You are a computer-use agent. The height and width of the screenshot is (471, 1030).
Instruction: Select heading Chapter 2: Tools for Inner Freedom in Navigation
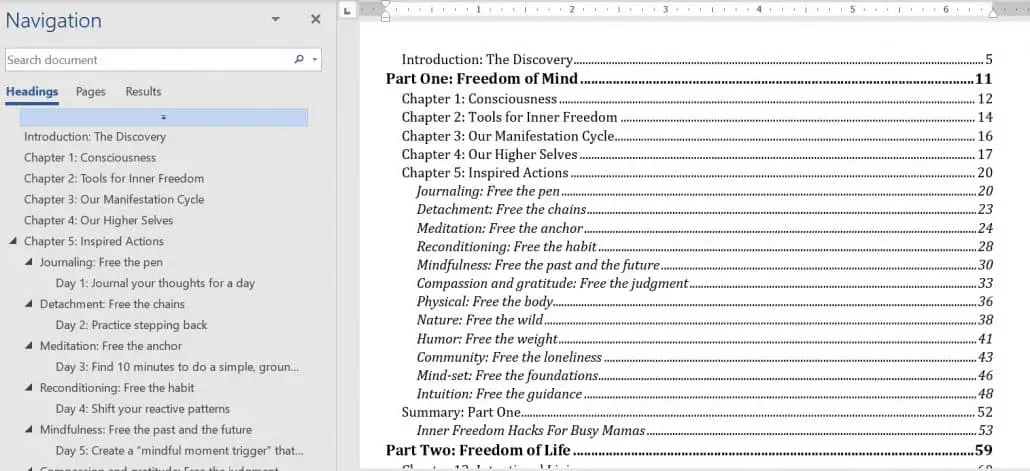[114, 179]
